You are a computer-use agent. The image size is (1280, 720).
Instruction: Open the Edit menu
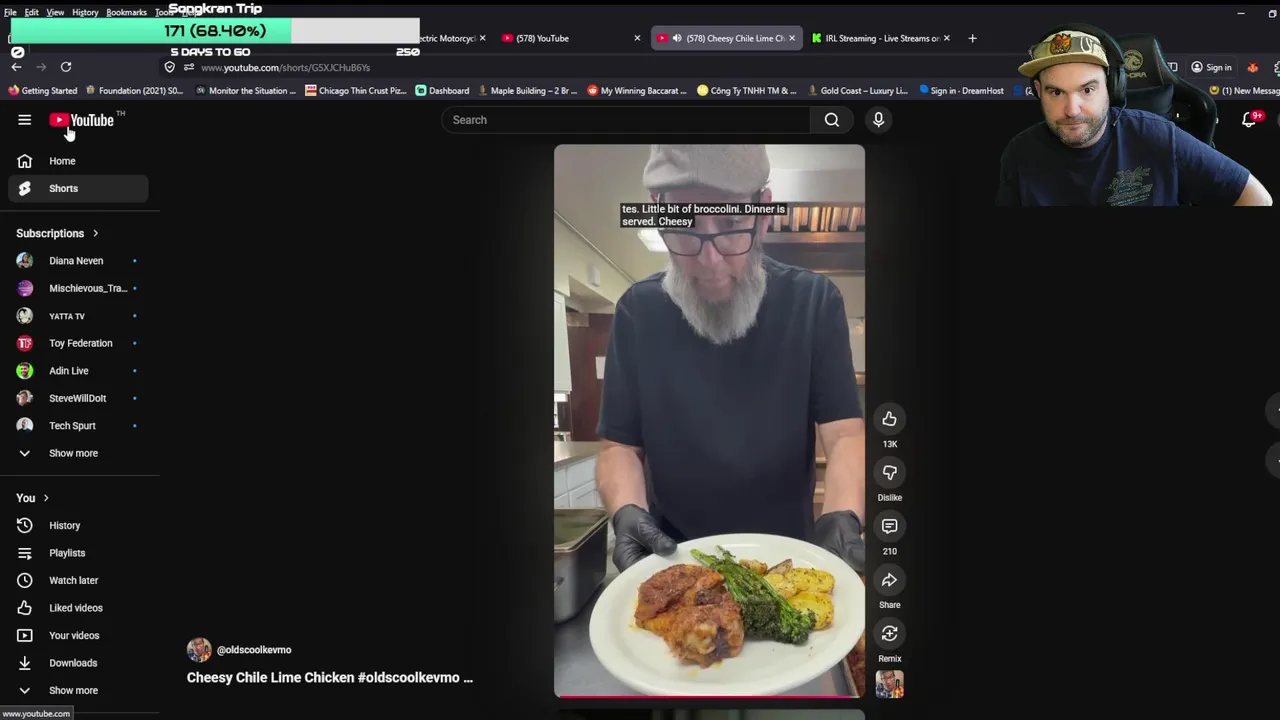coord(32,12)
